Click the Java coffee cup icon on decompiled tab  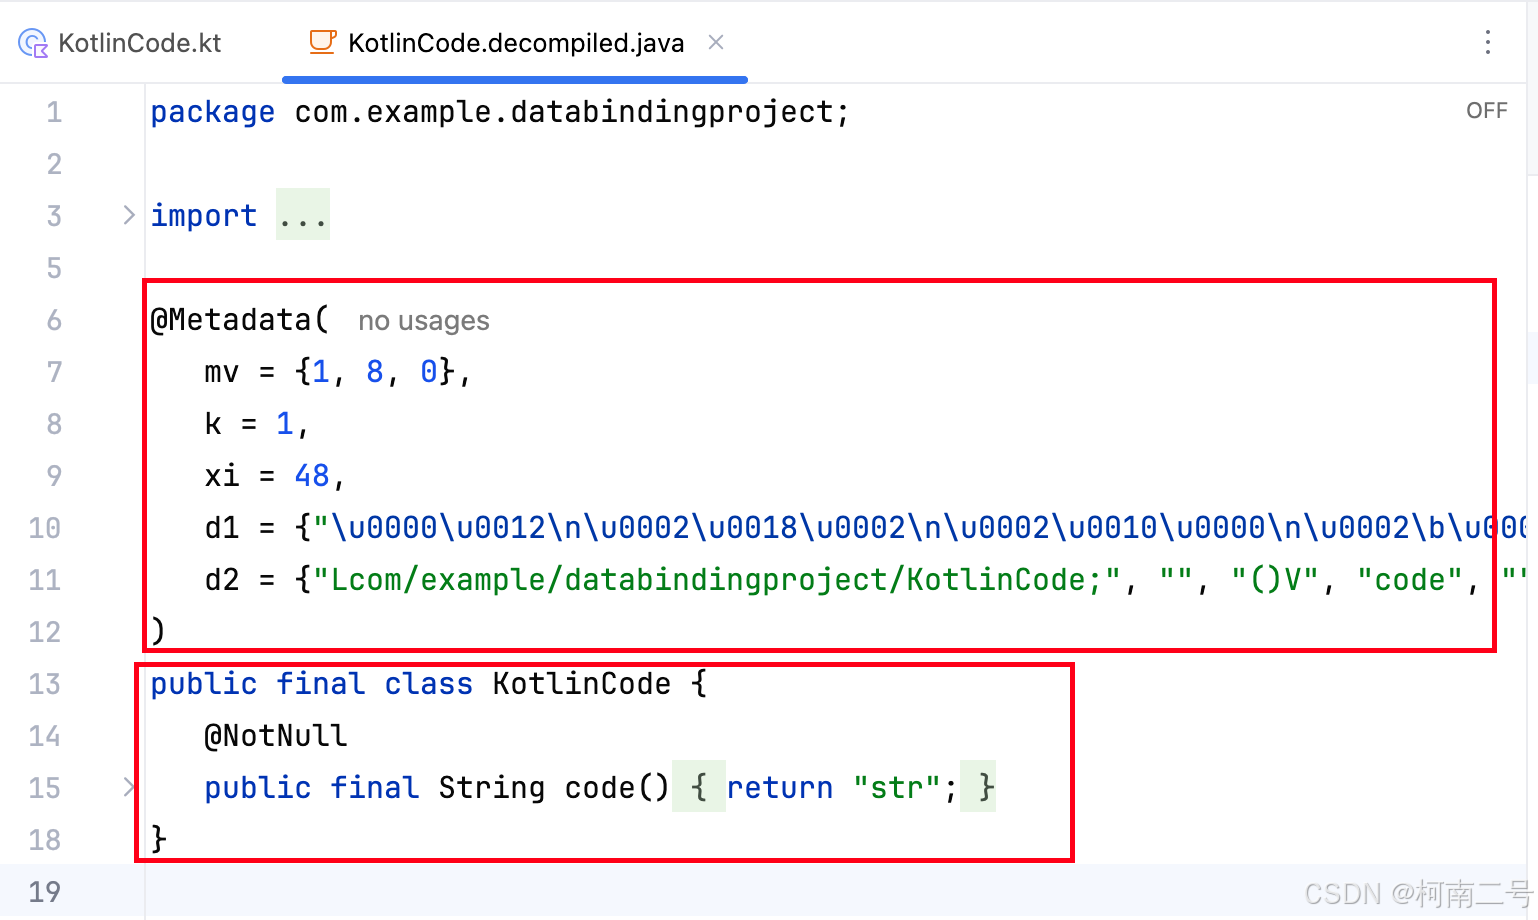322,42
